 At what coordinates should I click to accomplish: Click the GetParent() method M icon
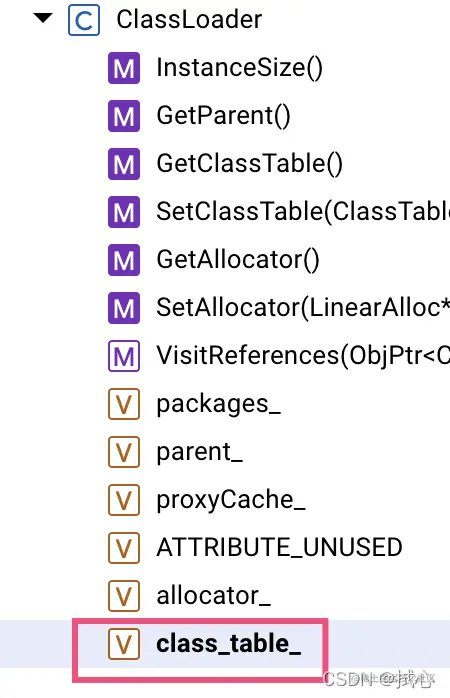click(124, 116)
